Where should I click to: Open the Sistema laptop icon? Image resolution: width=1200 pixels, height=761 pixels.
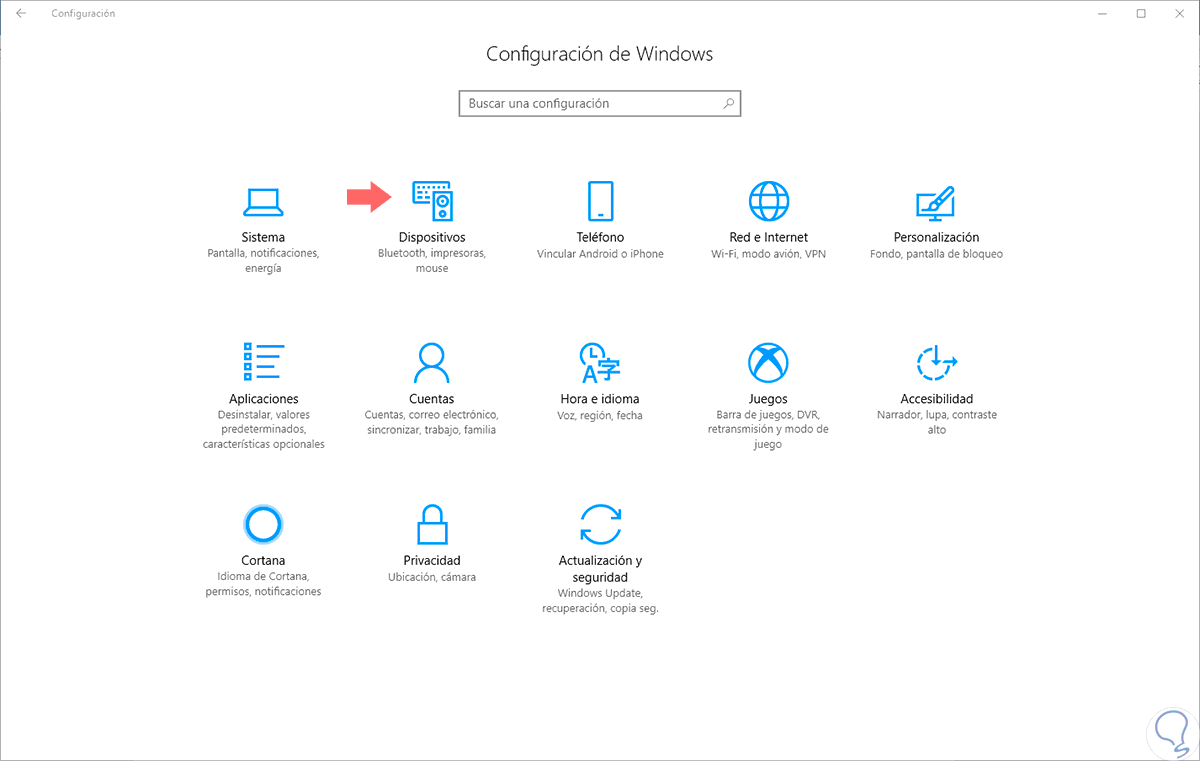[263, 202]
